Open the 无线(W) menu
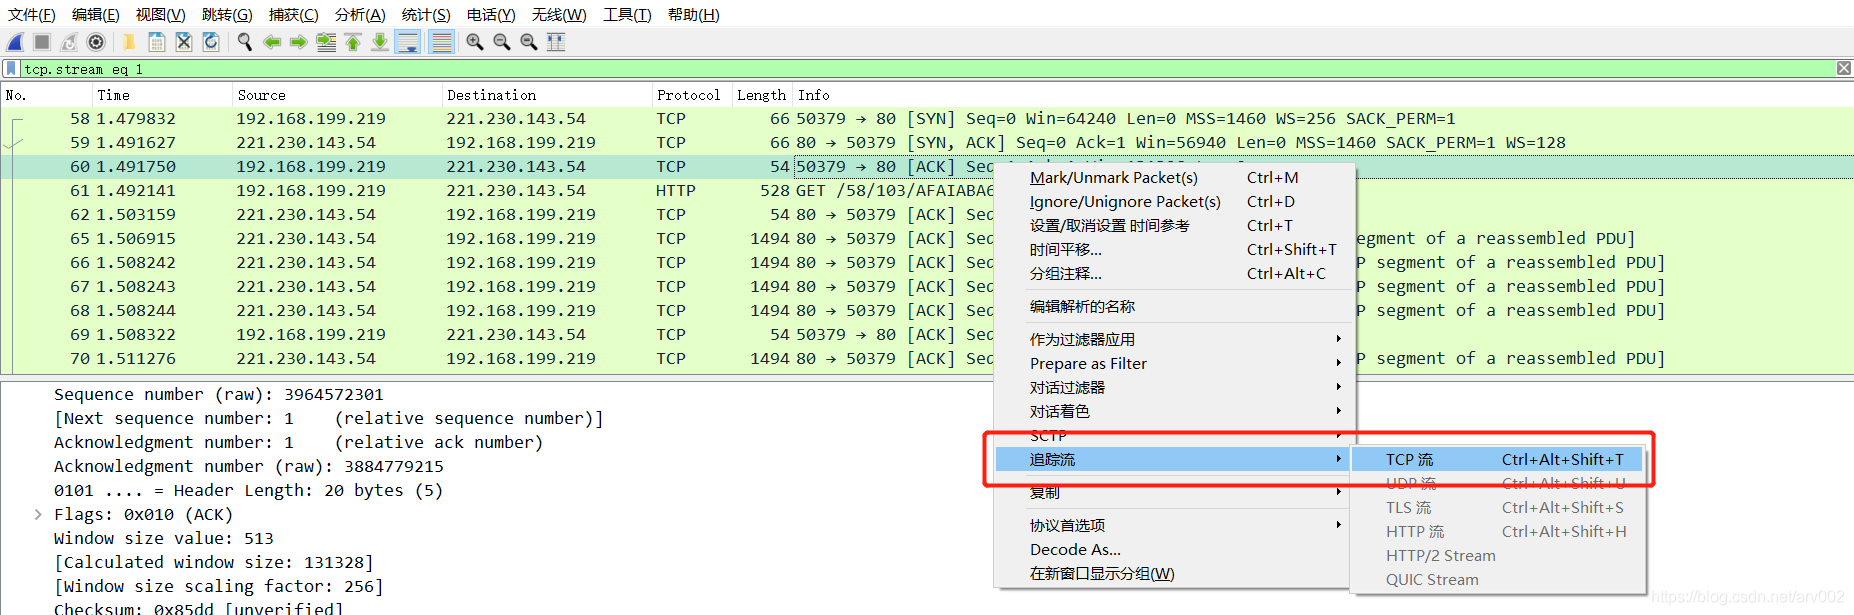 coord(559,14)
